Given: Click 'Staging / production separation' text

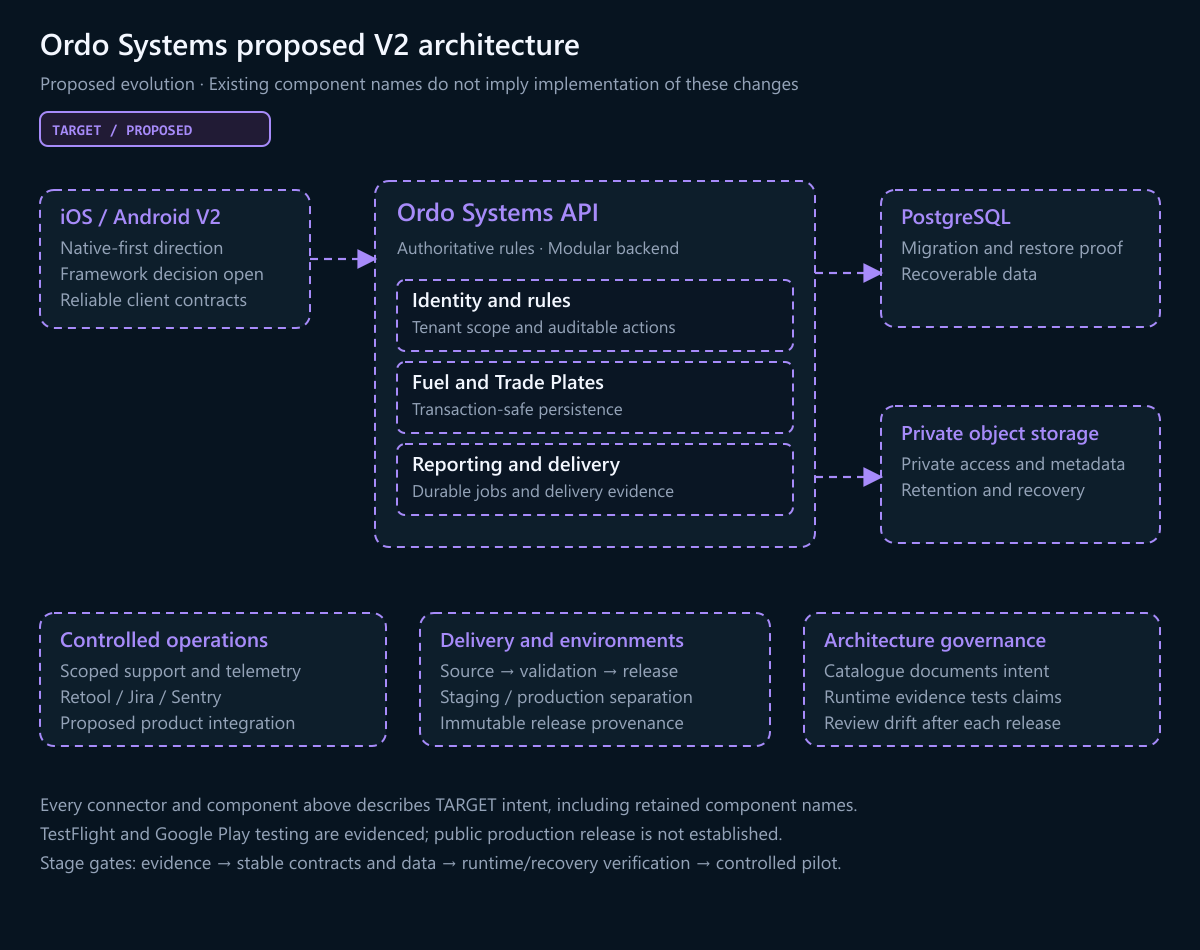Looking at the screenshot, I should [x=566, y=697].
